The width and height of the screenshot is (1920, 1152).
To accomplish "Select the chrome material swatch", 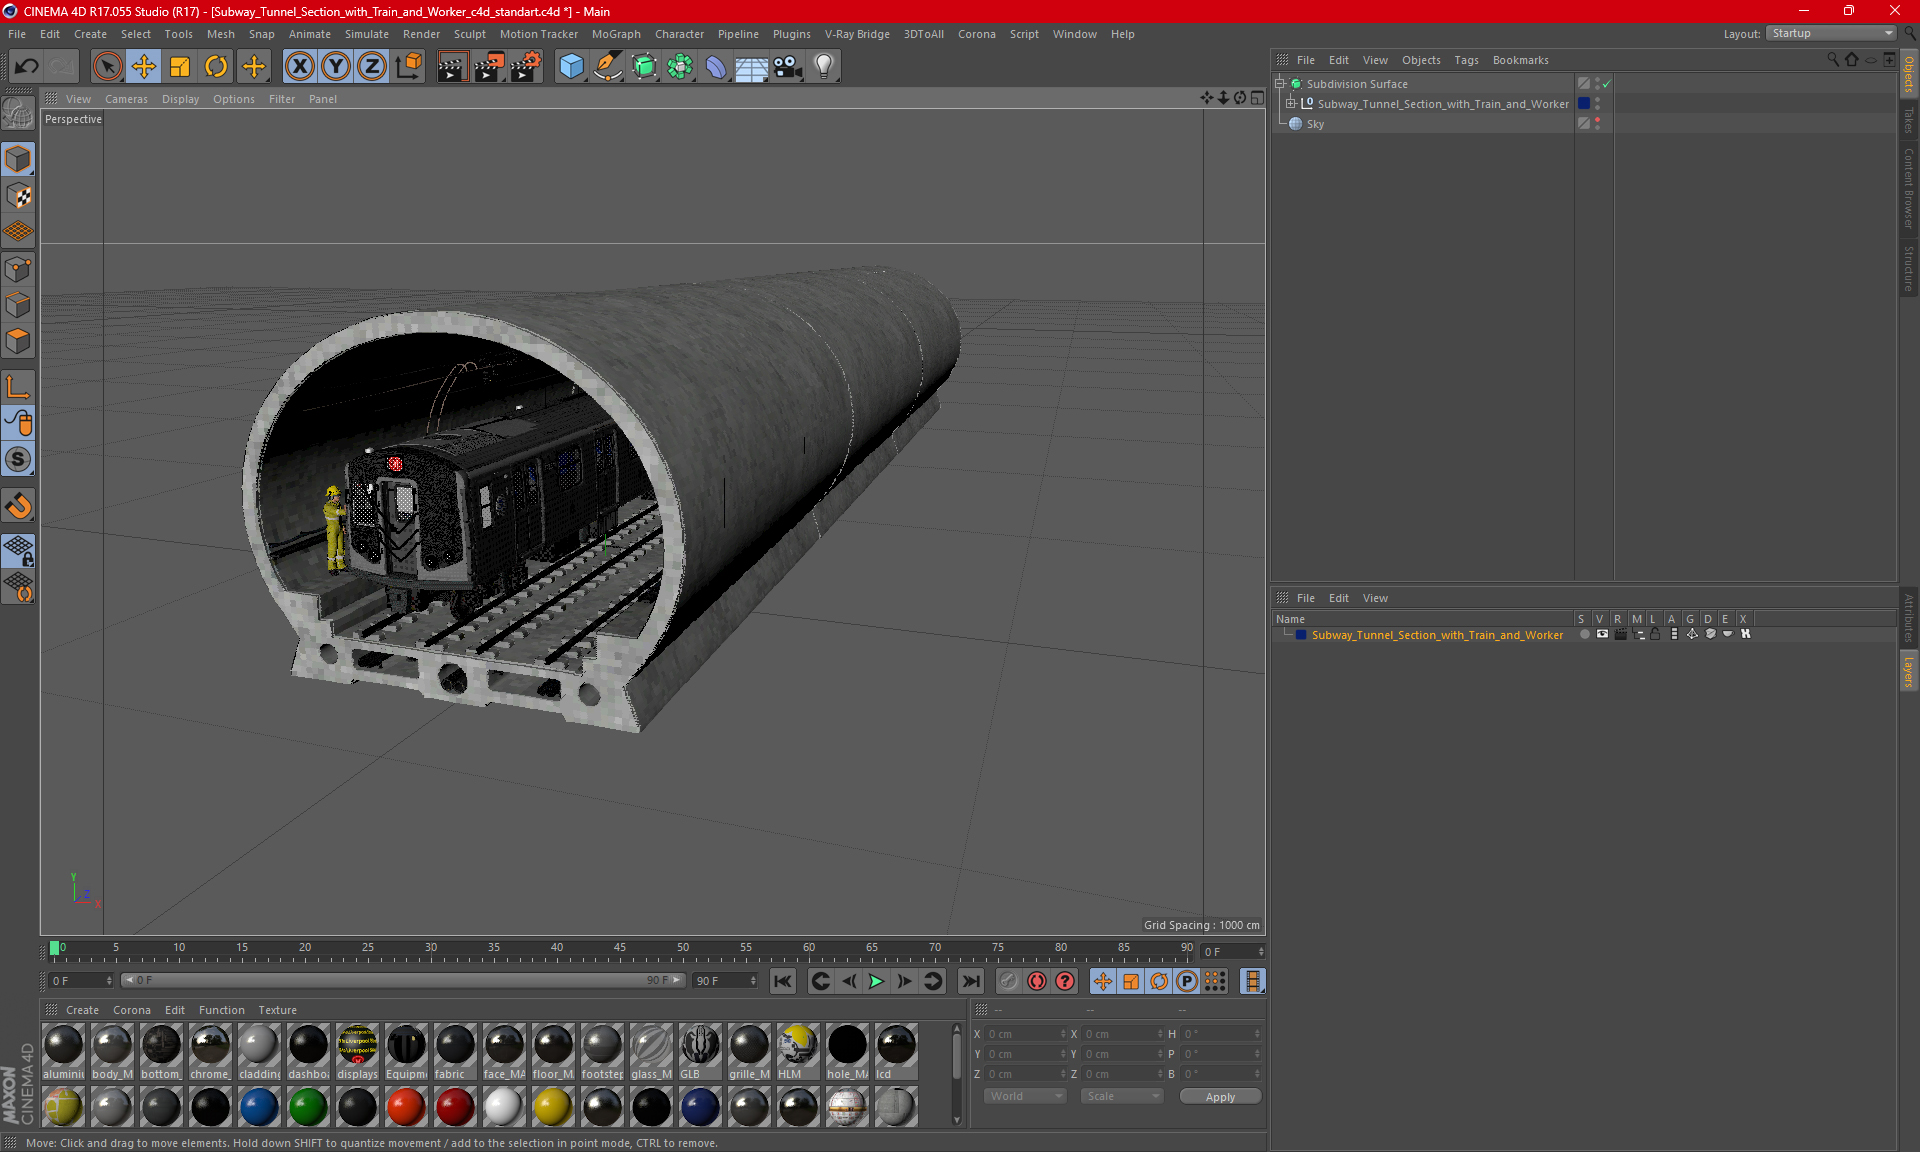I will (x=210, y=1052).
